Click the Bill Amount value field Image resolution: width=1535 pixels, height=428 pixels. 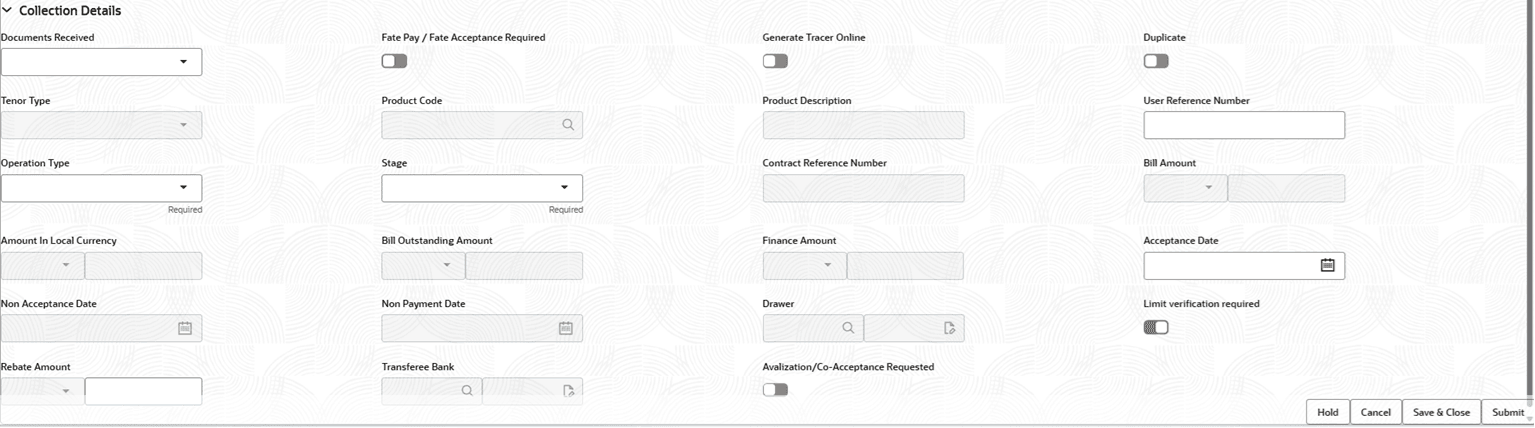pos(1286,188)
